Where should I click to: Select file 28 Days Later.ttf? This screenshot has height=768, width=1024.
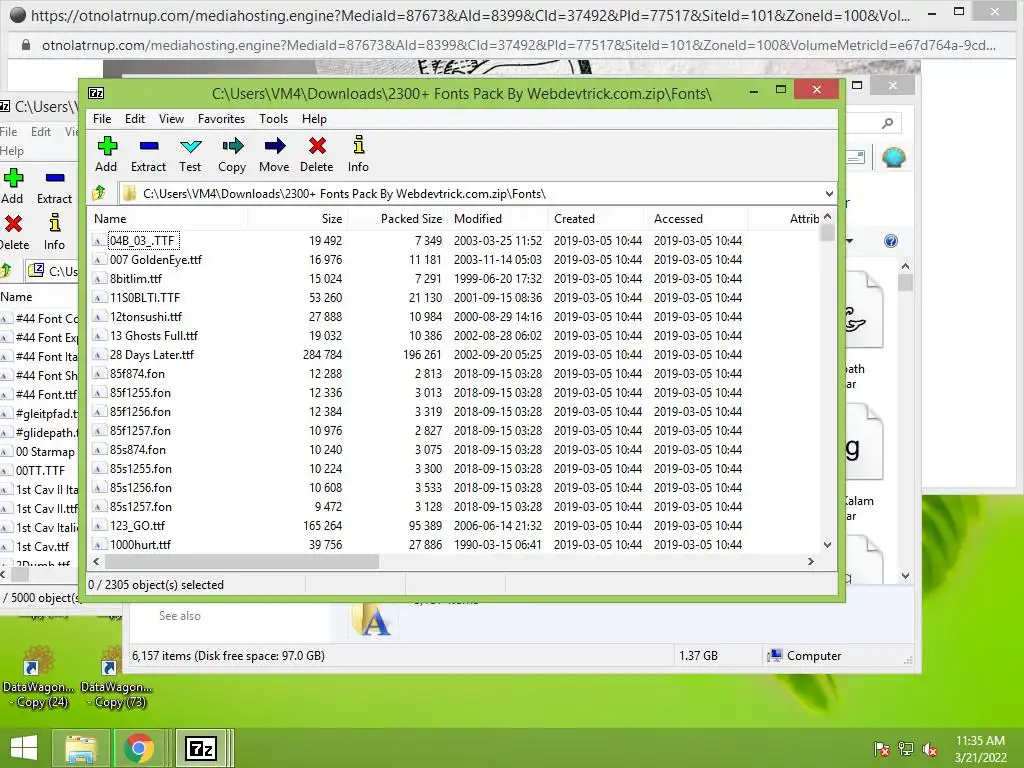coord(152,354)
